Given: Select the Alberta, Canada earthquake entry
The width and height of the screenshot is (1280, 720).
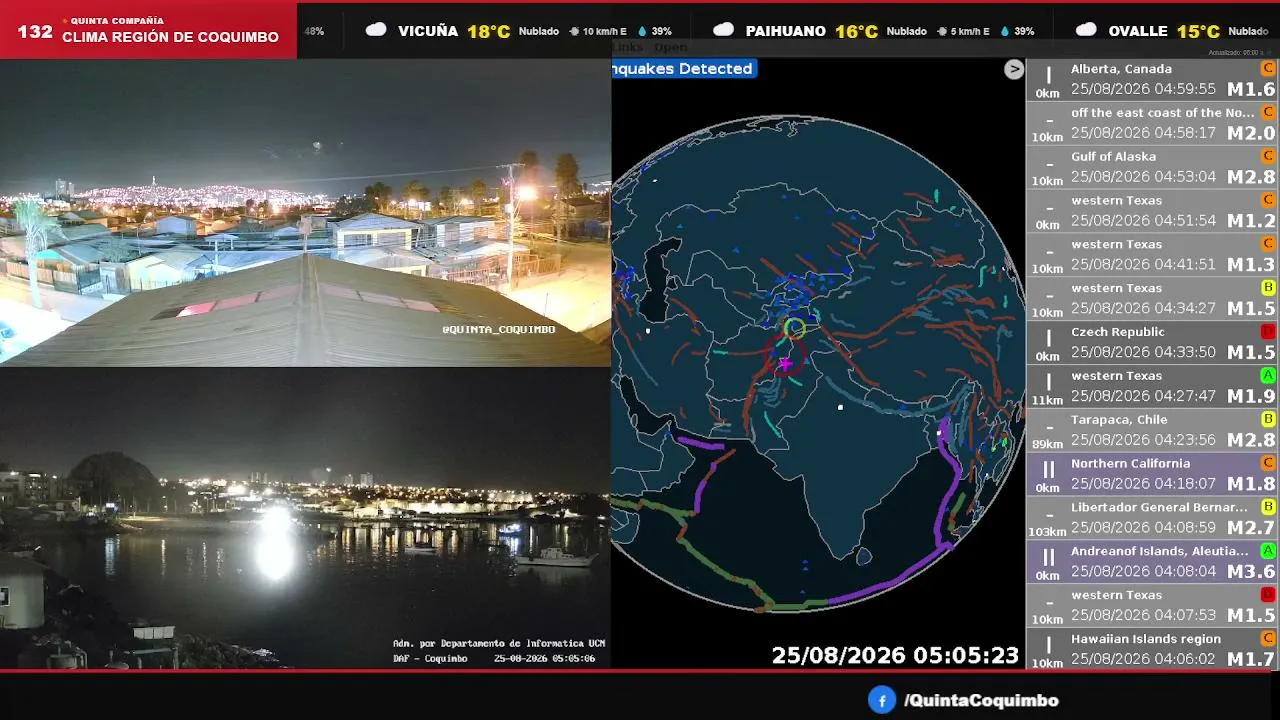Looking at the screenshot, I should coord(1153,80).
